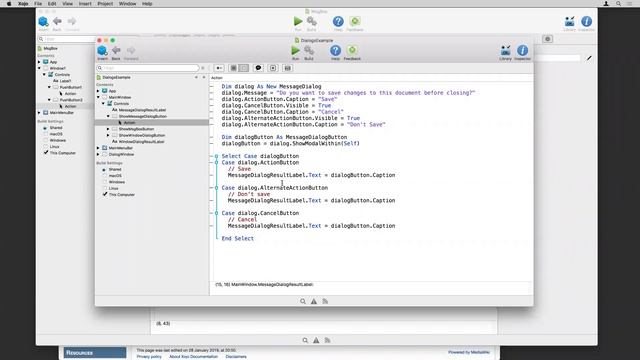Image resolution: width=640 pixels, height=360 pixels.
Task: Click the leftmost code editor toolbar button
Action: 219,68
